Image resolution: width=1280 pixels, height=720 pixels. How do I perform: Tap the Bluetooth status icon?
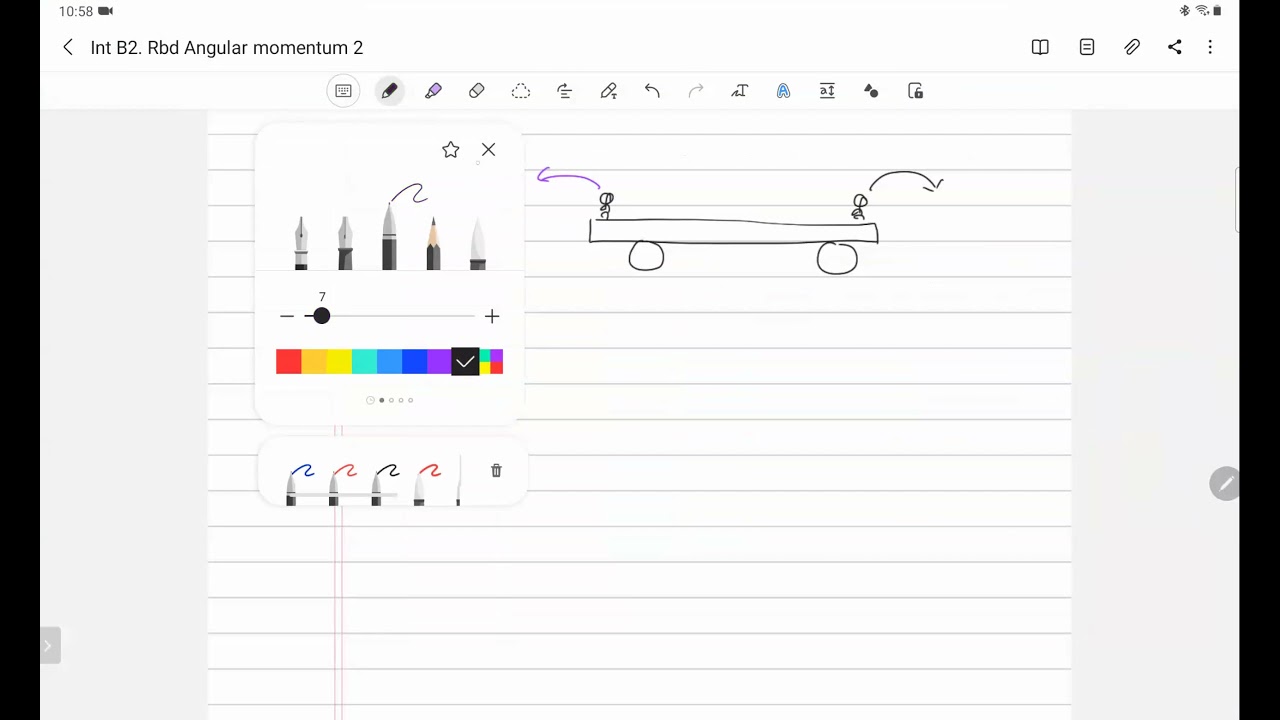(1185, 11)
